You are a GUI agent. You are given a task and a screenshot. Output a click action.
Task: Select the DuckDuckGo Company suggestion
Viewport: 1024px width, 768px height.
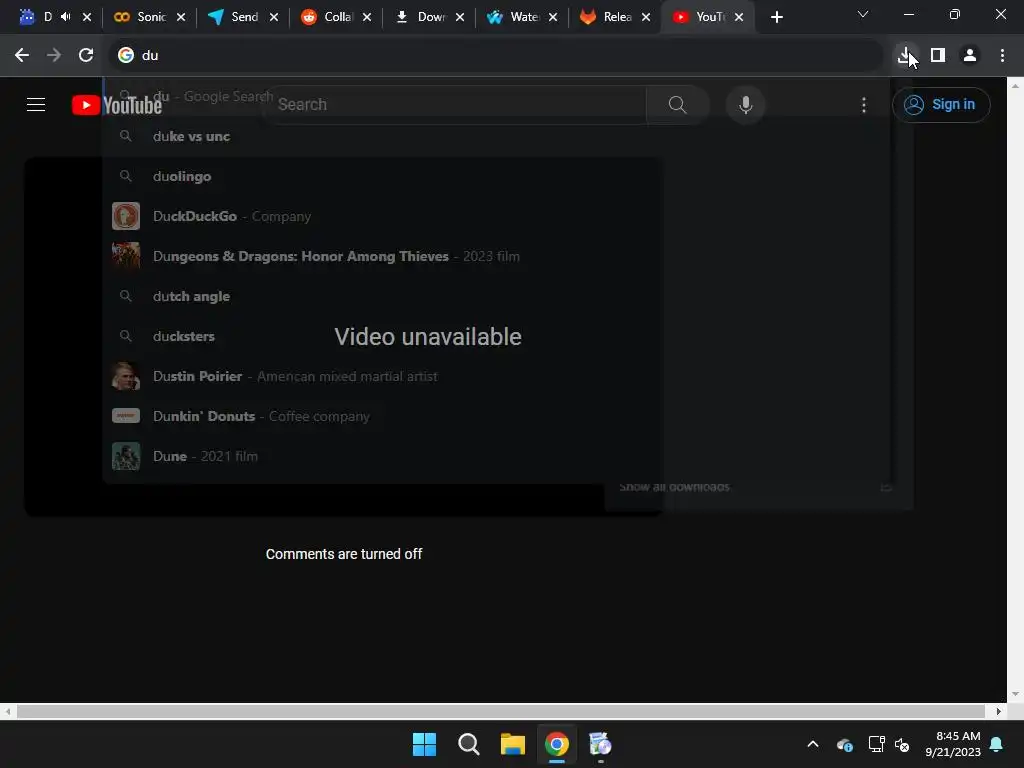pos(496,216)
